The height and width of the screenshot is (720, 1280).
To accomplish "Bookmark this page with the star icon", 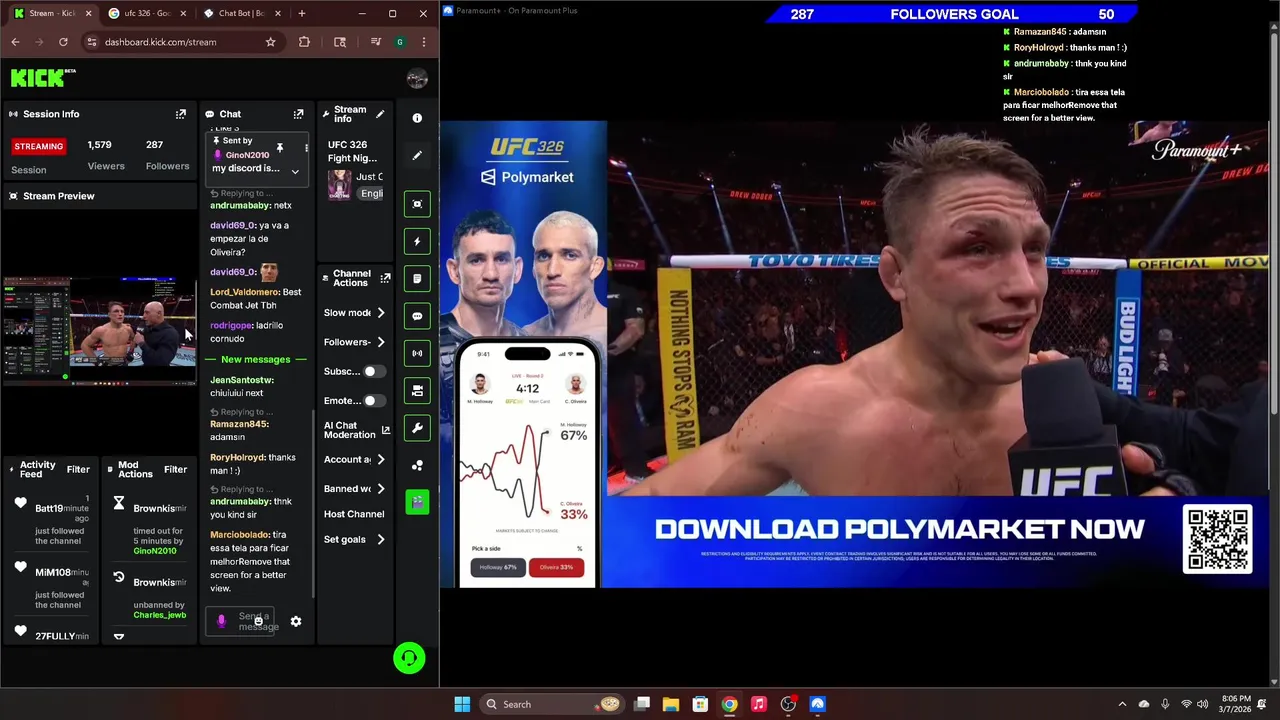I will point(270,42).
